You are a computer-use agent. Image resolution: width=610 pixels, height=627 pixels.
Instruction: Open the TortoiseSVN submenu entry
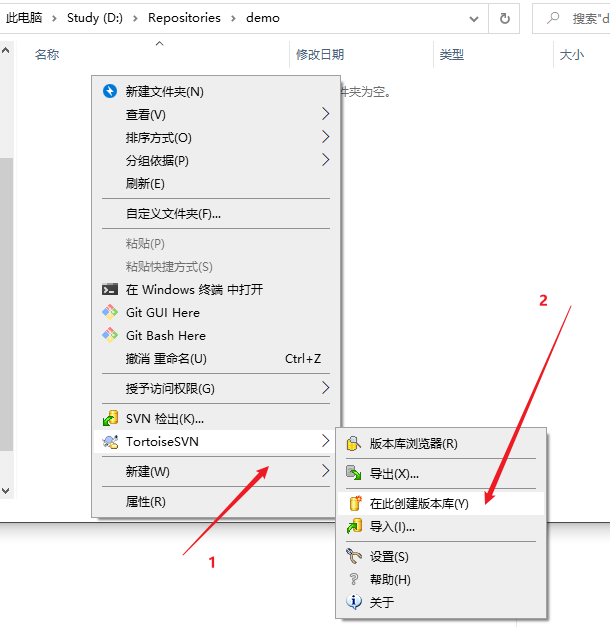[216, 441]
